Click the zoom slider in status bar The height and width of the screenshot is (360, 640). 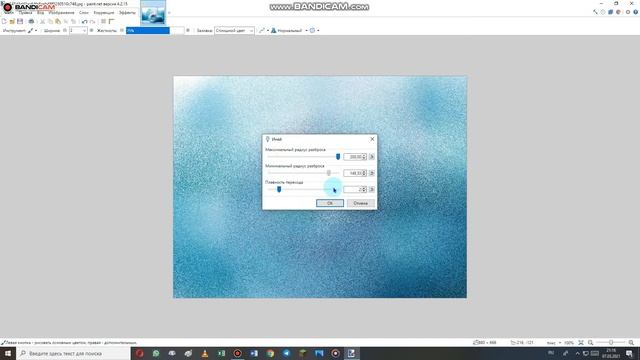pos(611,342)
